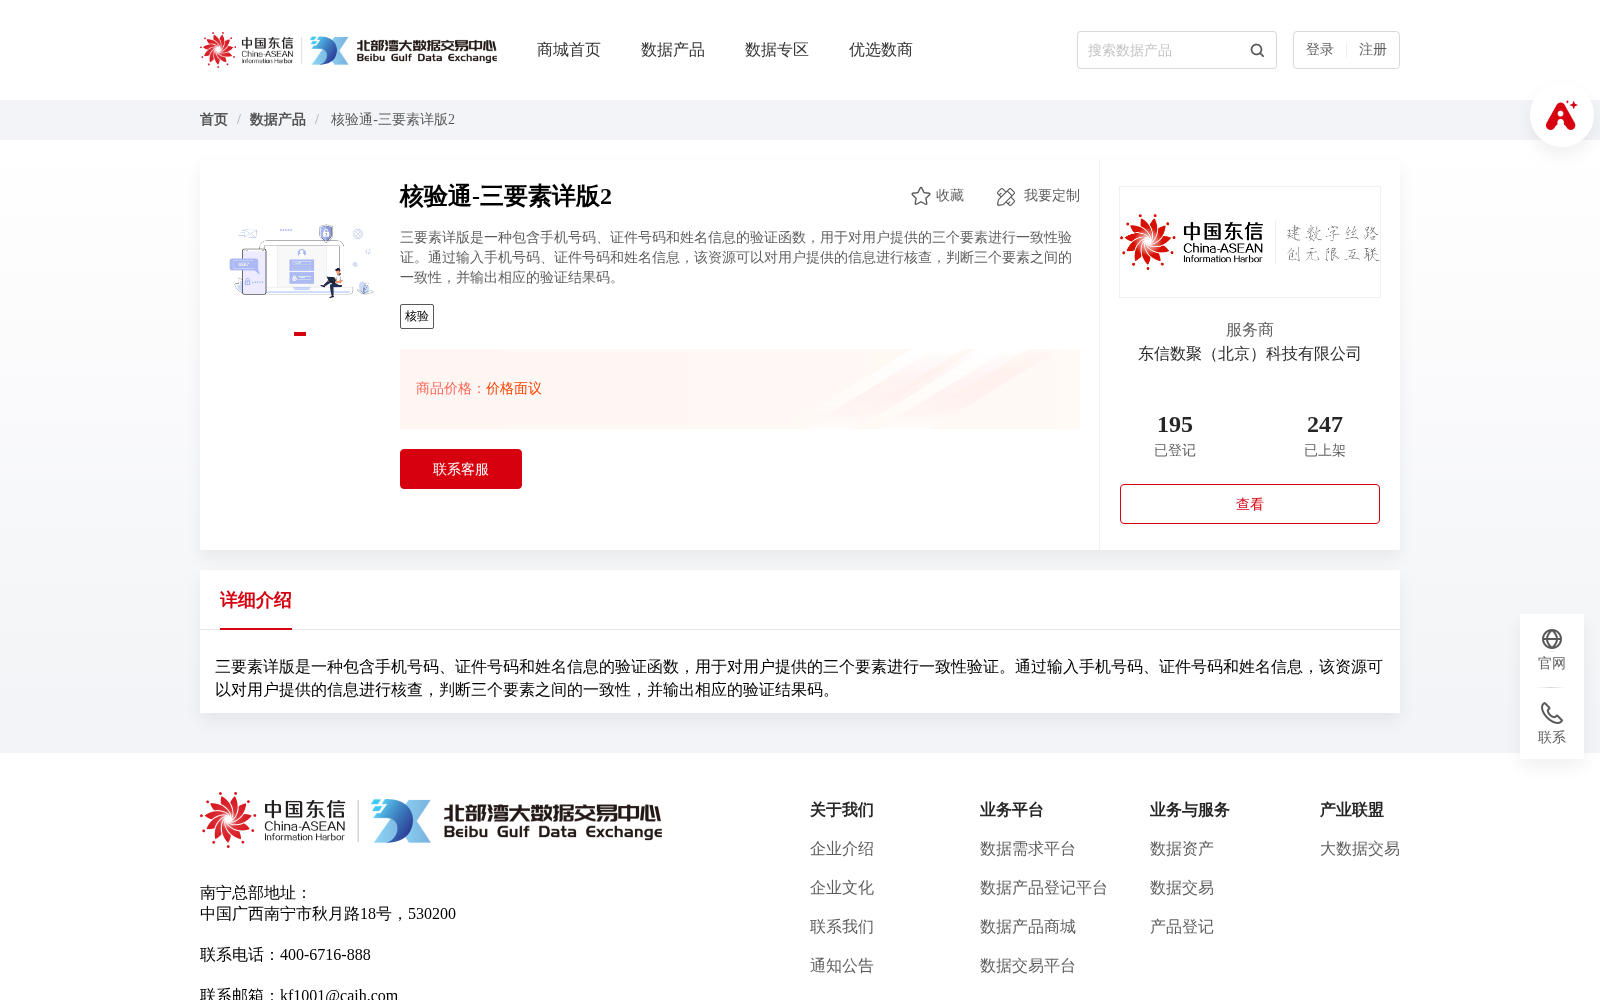Click the red carousel indicator under the image
This screenshot has height=1000, width=1600.
coord(300,334)
